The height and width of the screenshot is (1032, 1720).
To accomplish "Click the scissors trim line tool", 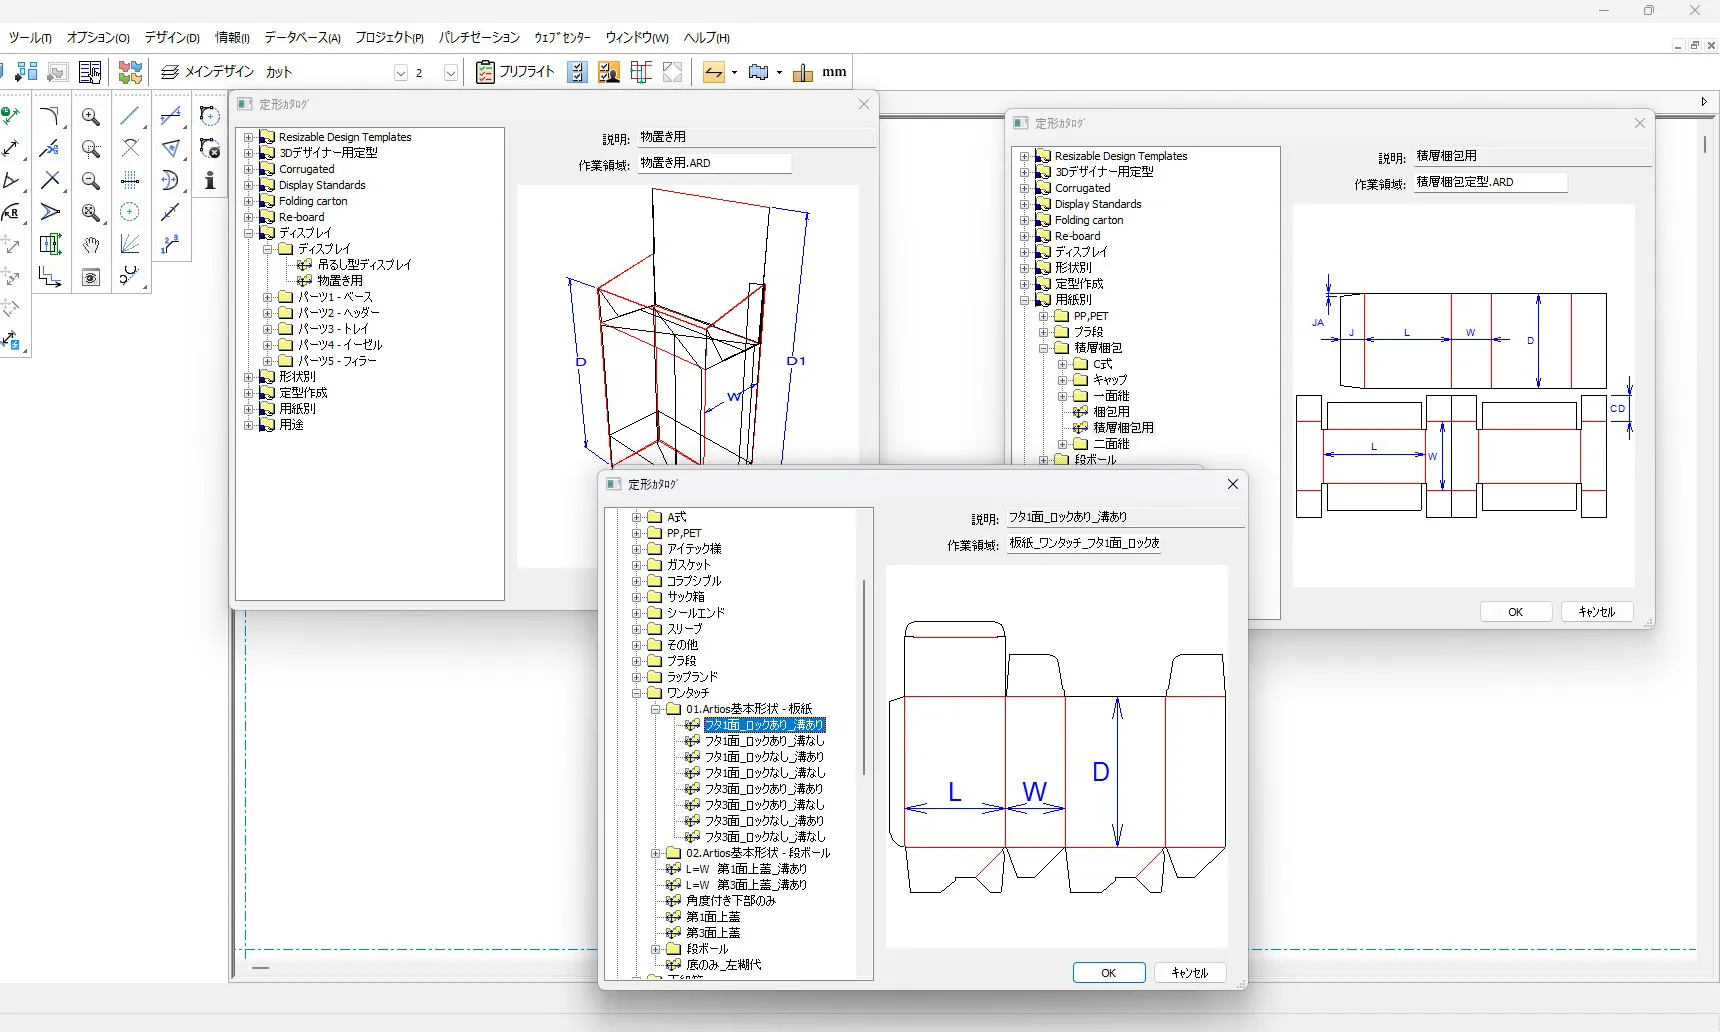I will (49, 149).
